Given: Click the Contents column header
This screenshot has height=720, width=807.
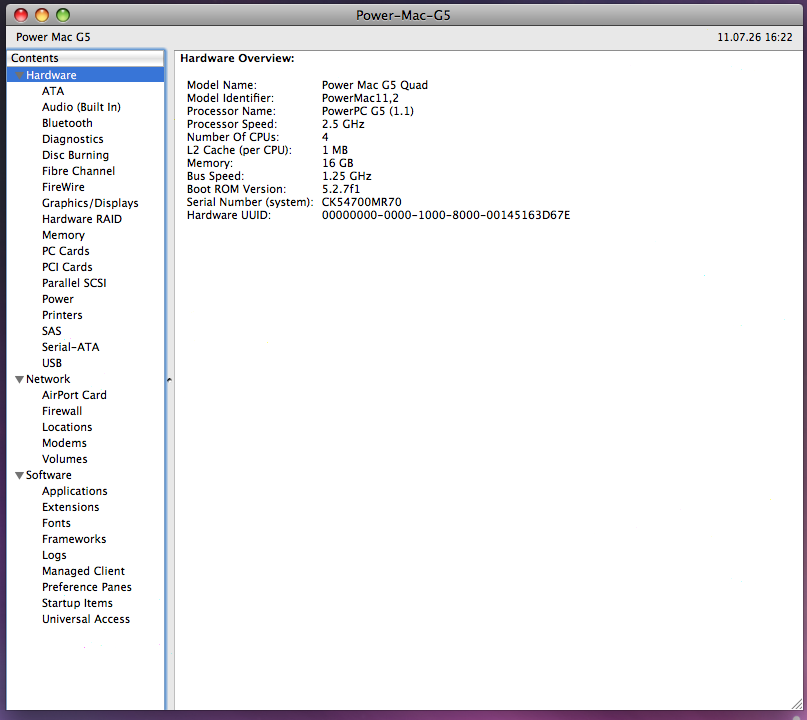Looking at the screenshot, I should pos(85,58).
